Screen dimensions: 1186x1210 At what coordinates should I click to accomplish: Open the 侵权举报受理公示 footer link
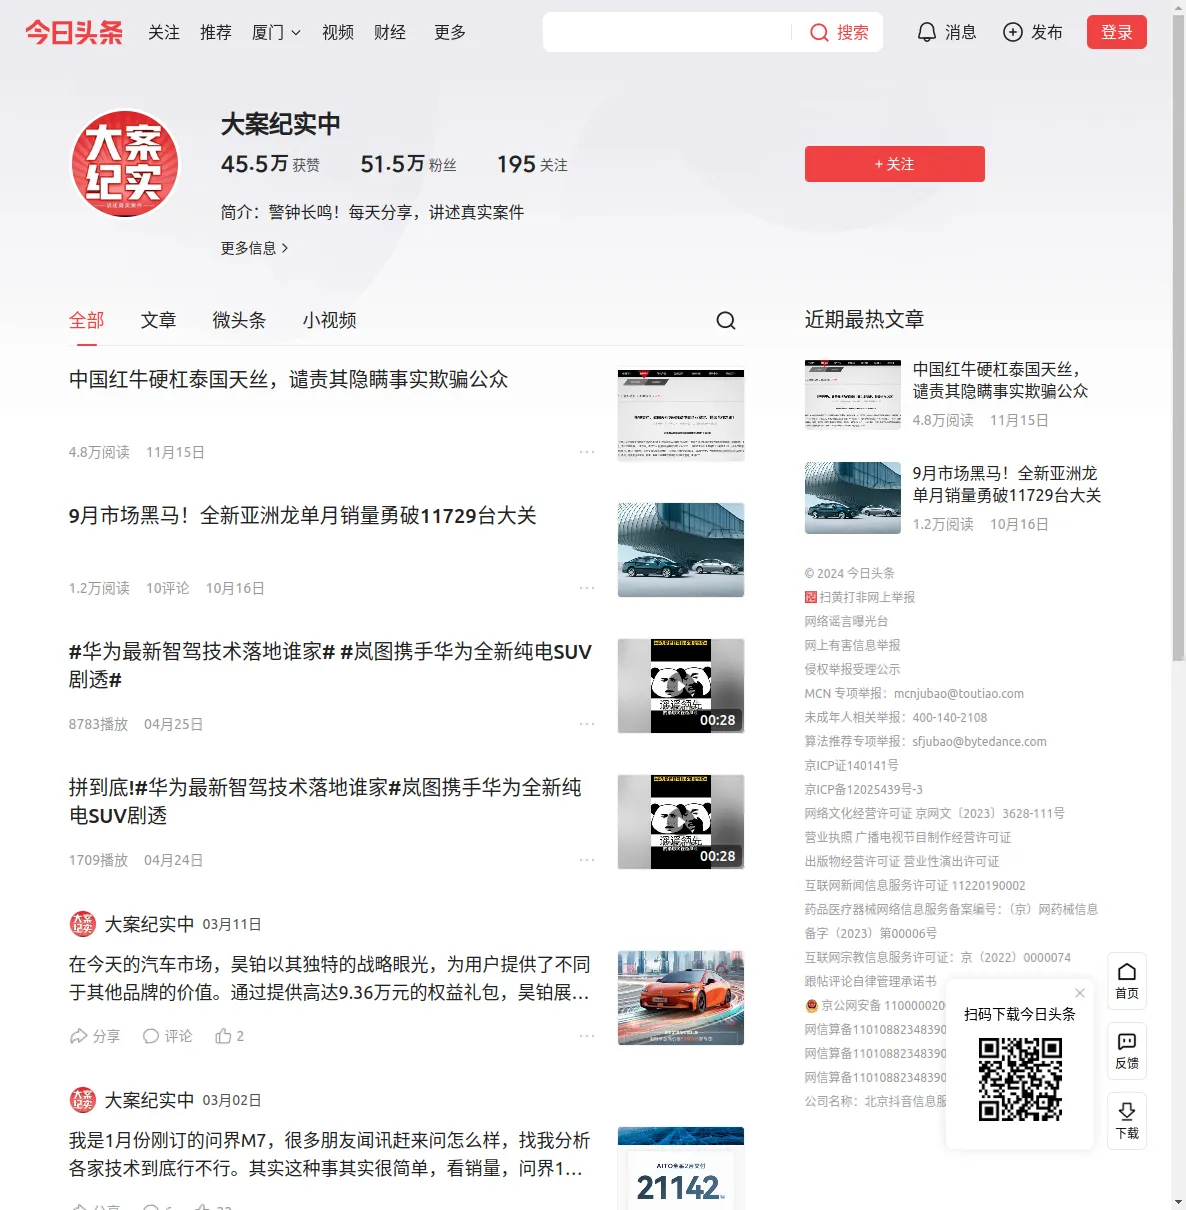point(853,669)
